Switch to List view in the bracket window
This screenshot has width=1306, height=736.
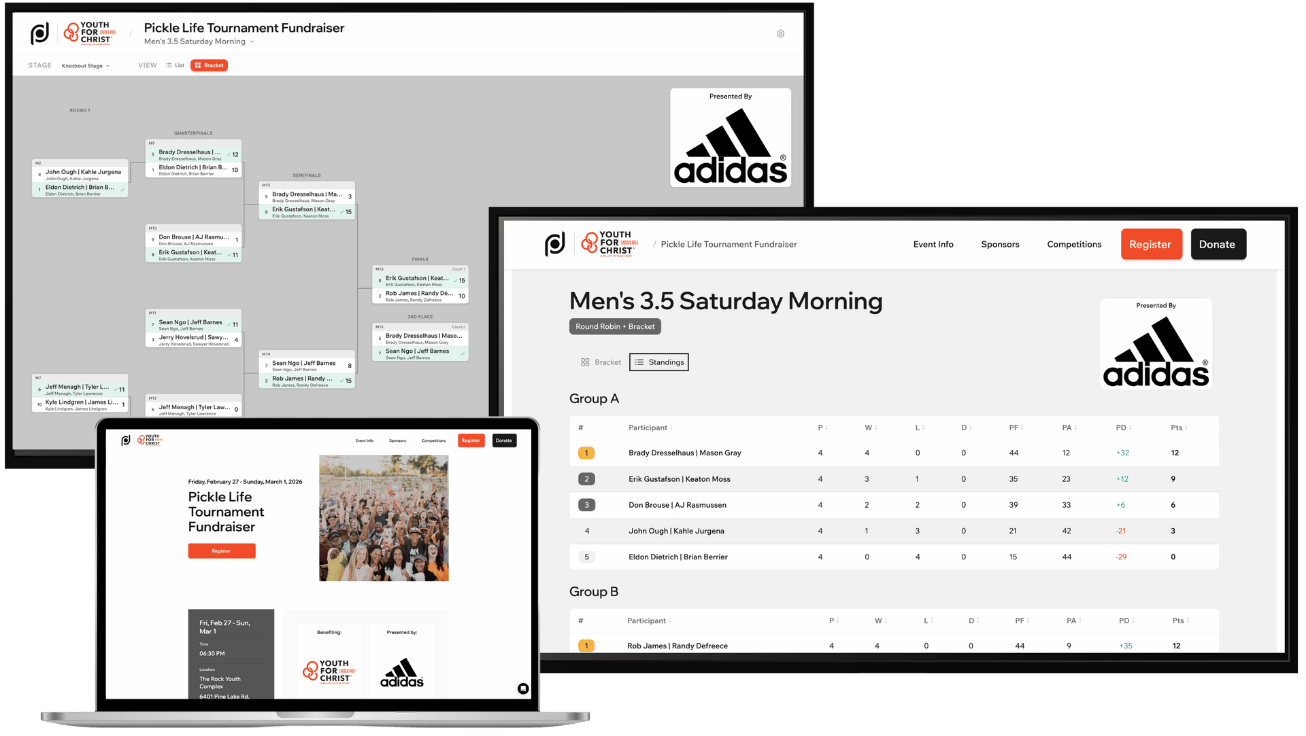click(175, 65)
